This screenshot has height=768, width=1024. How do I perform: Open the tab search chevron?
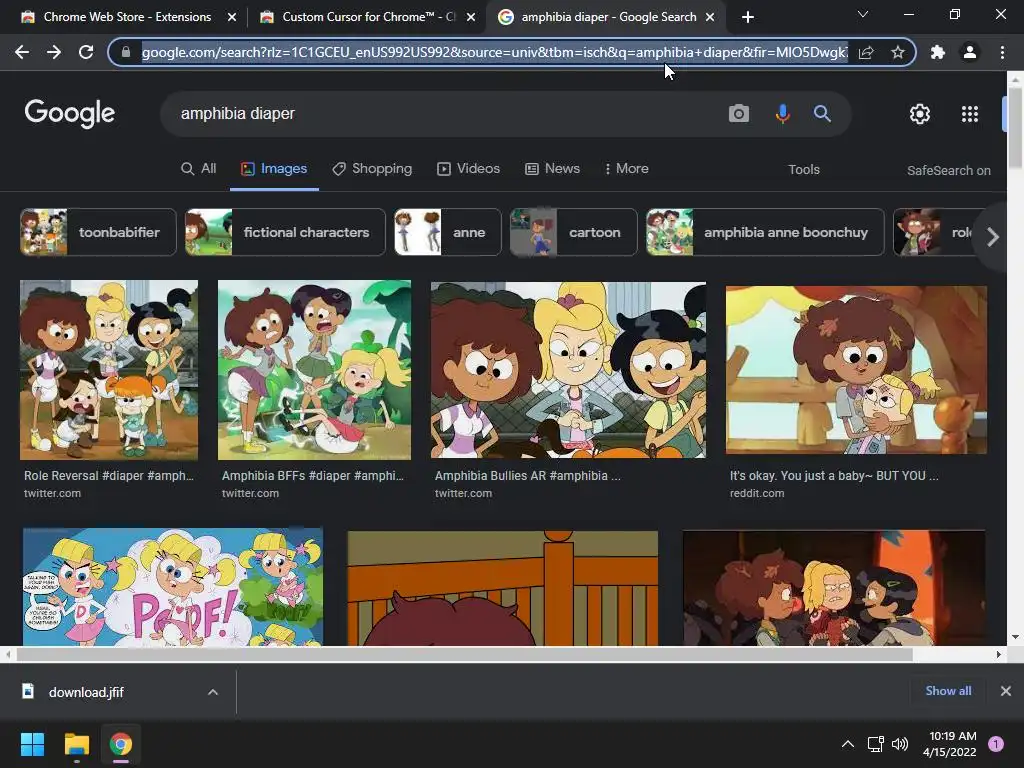click(863, 14)
